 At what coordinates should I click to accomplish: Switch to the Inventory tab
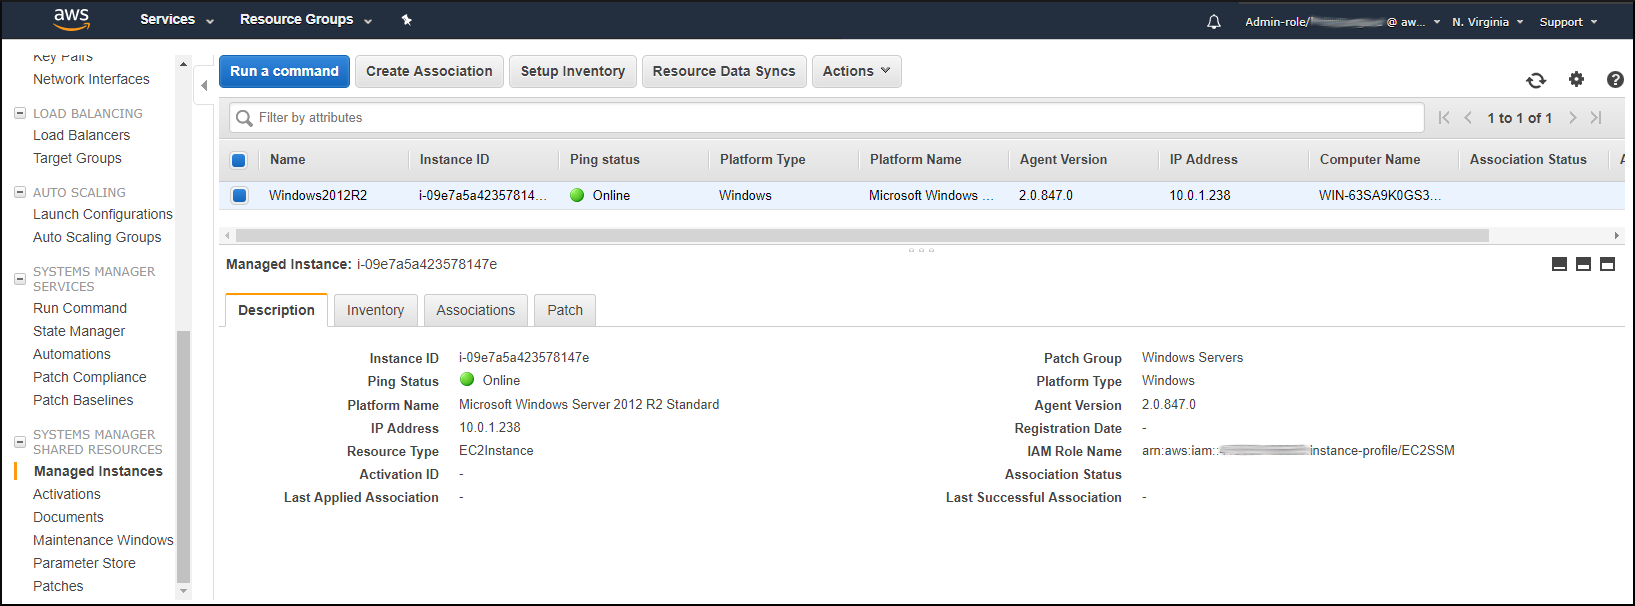coord(375,310)
